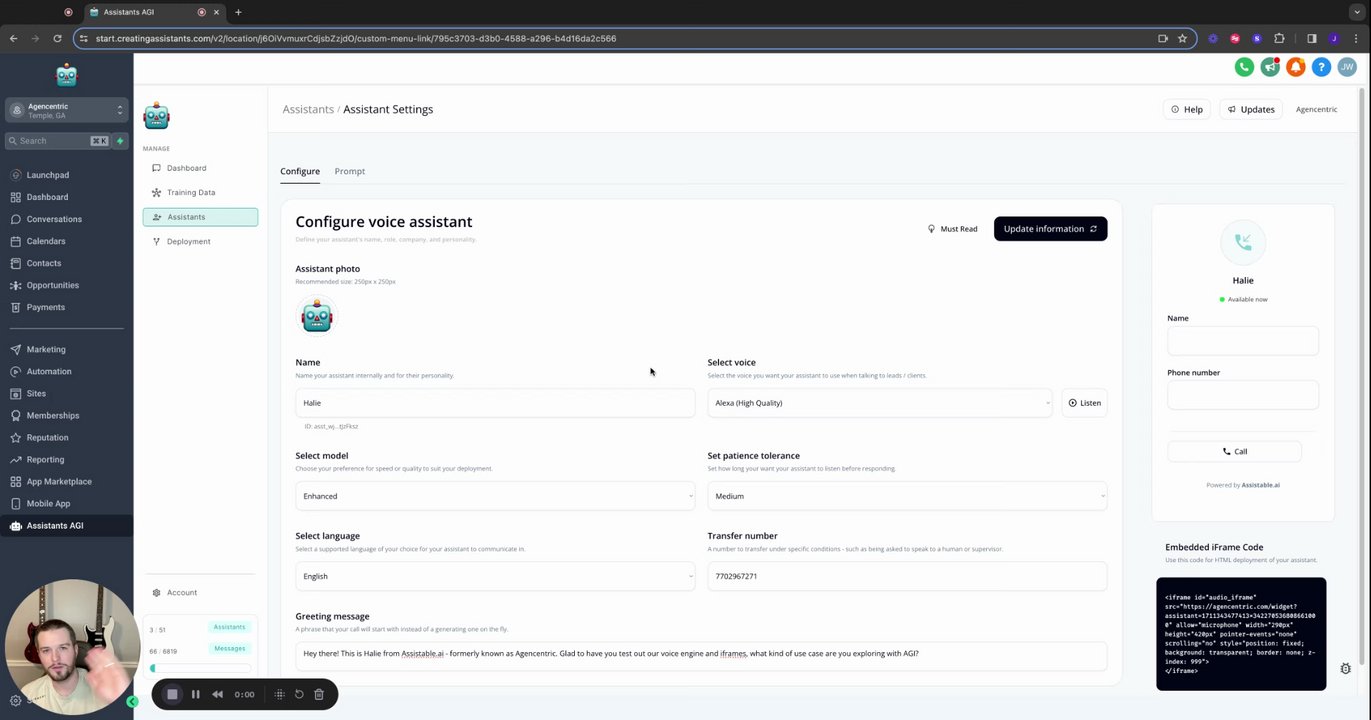The height and width of the screenshot is (720, 1371).
Task: Click the Updates button in header
Action: (x=1251, y=109)
